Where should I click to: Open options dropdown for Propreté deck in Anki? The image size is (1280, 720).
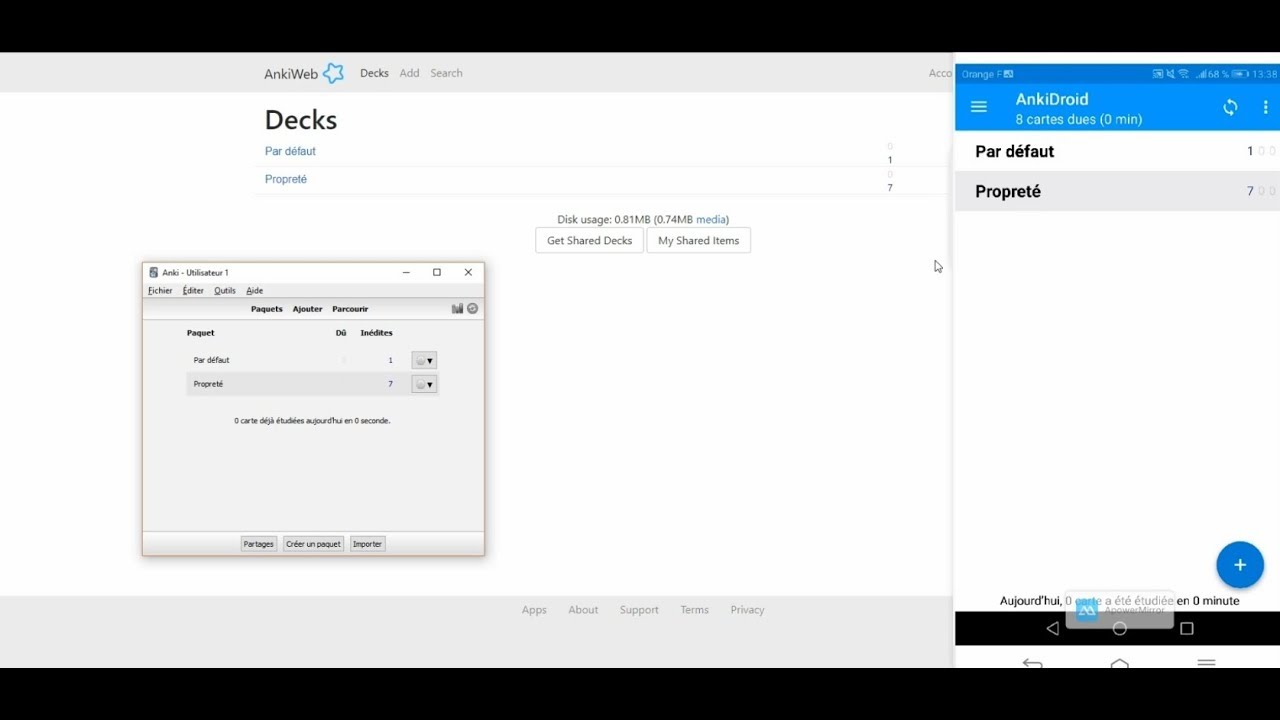pos(424,384)
